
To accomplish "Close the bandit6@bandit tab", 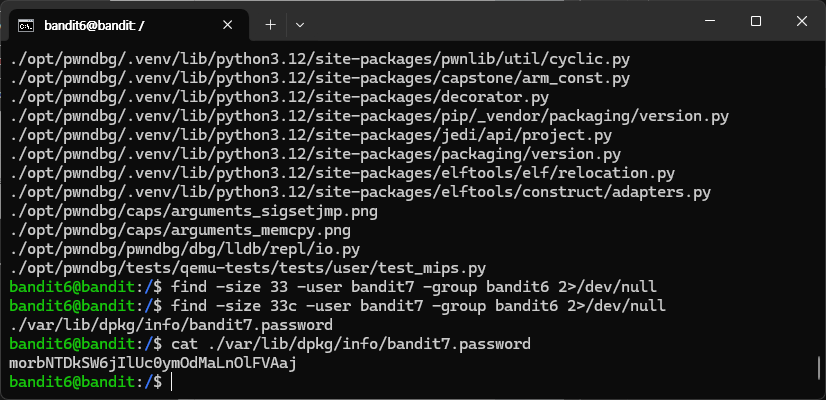I will 228,25.
